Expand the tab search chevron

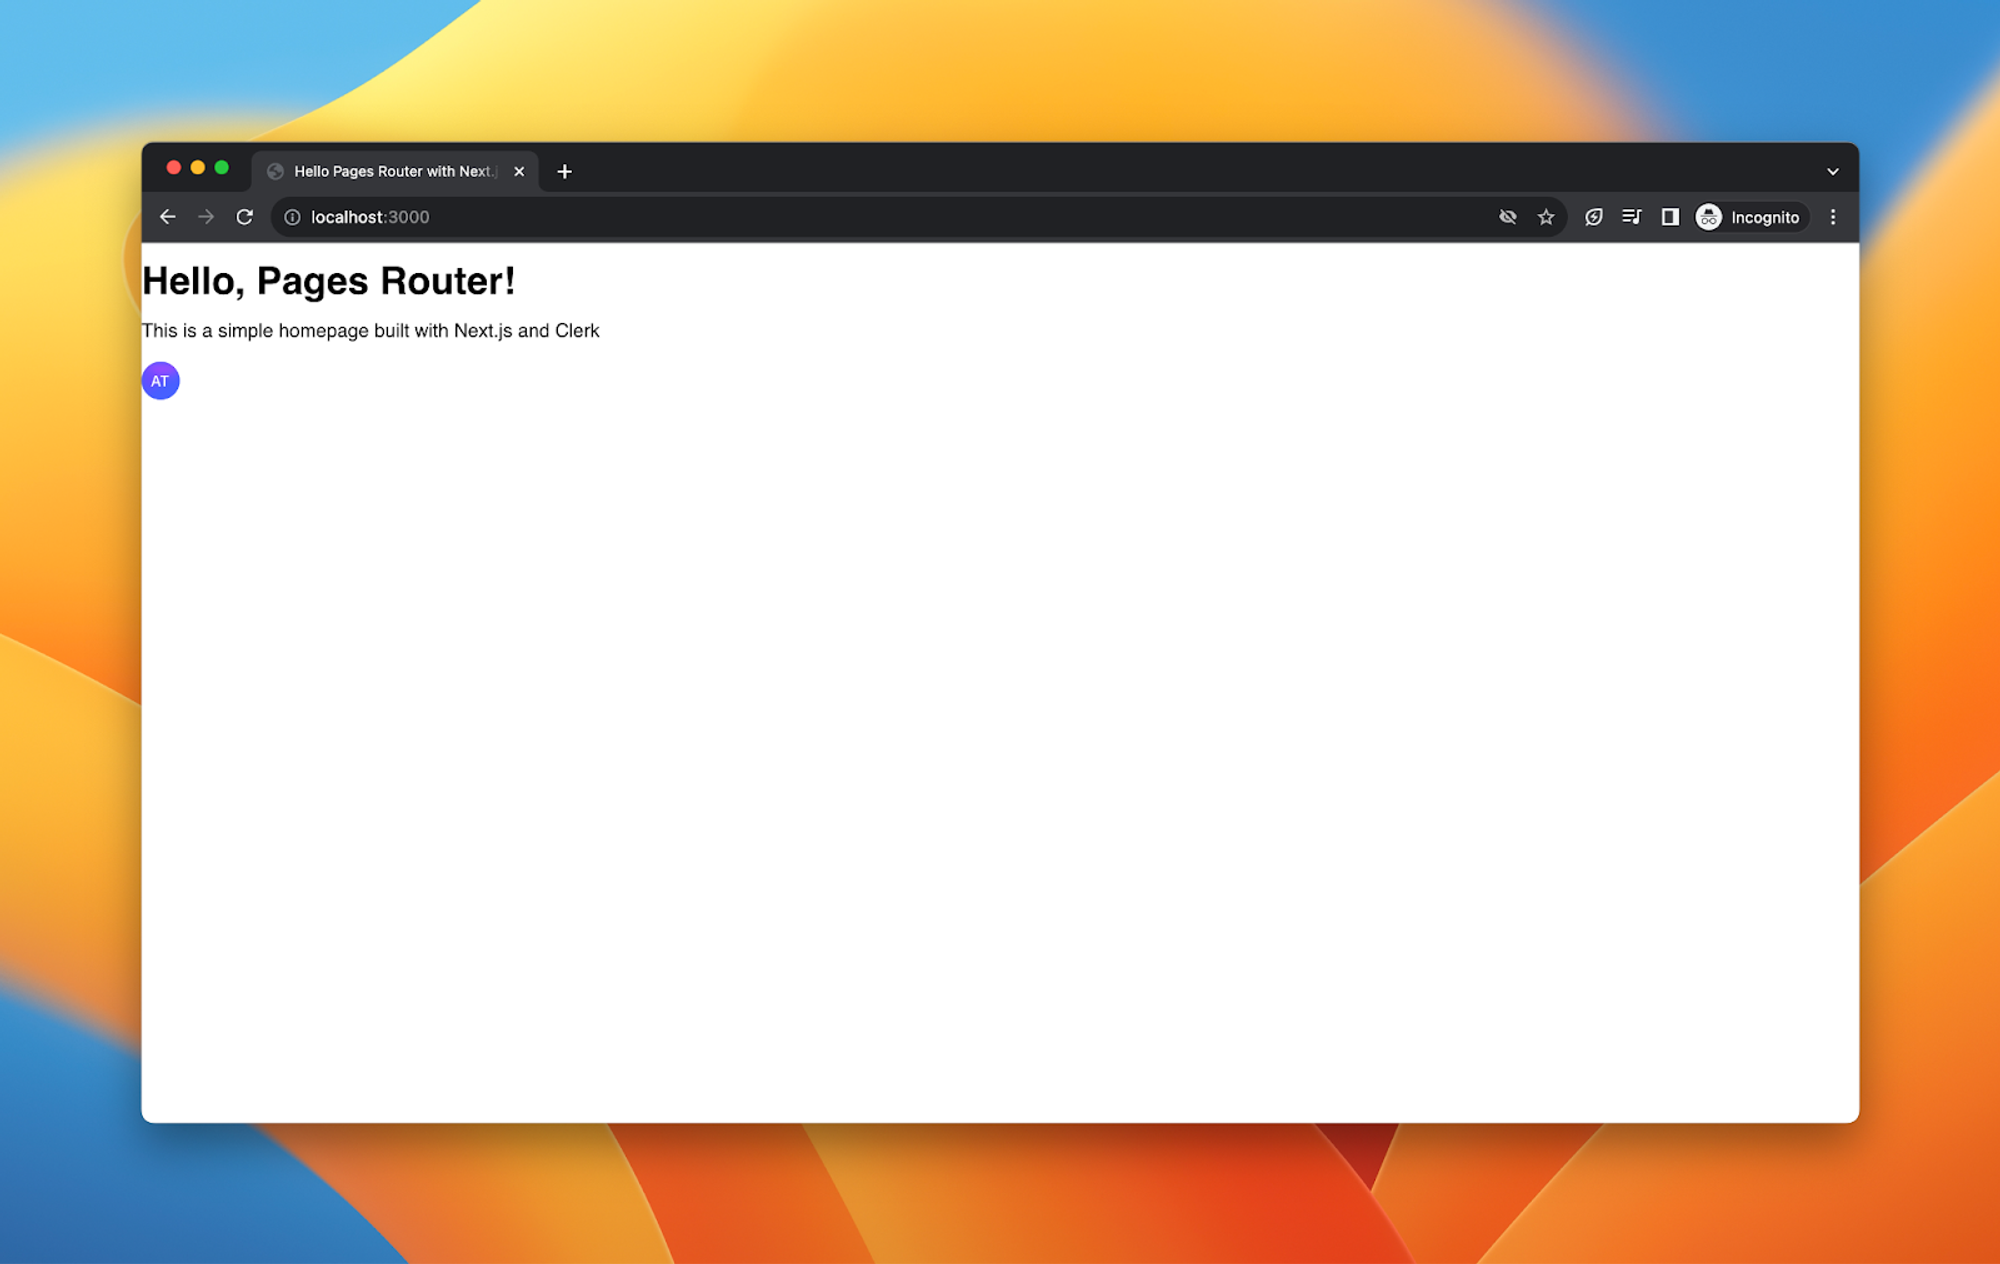click(x=1833, y=172)
